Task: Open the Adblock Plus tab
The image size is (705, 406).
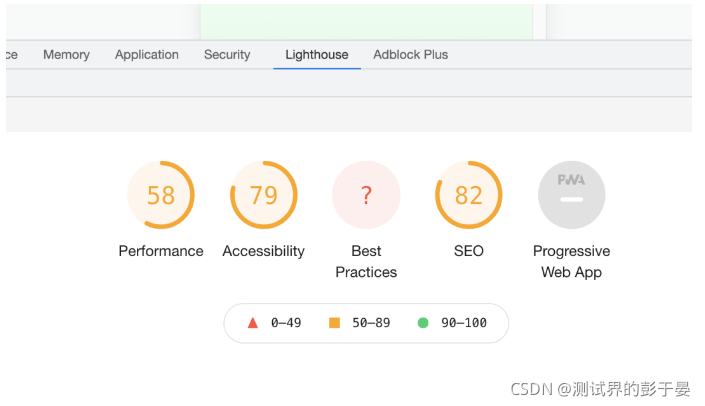Action: point(411,55)
